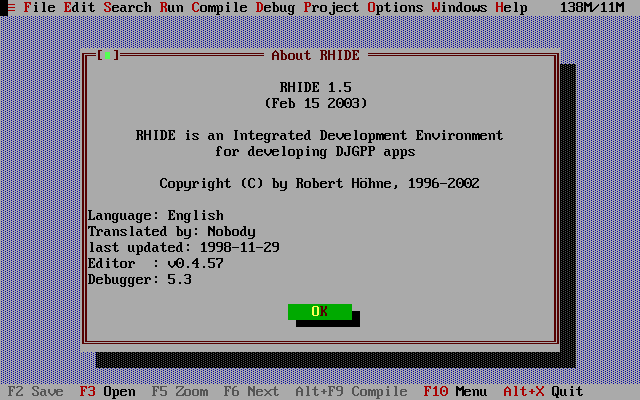
Task: Click the Language: English line
Action: click(156, 216)
